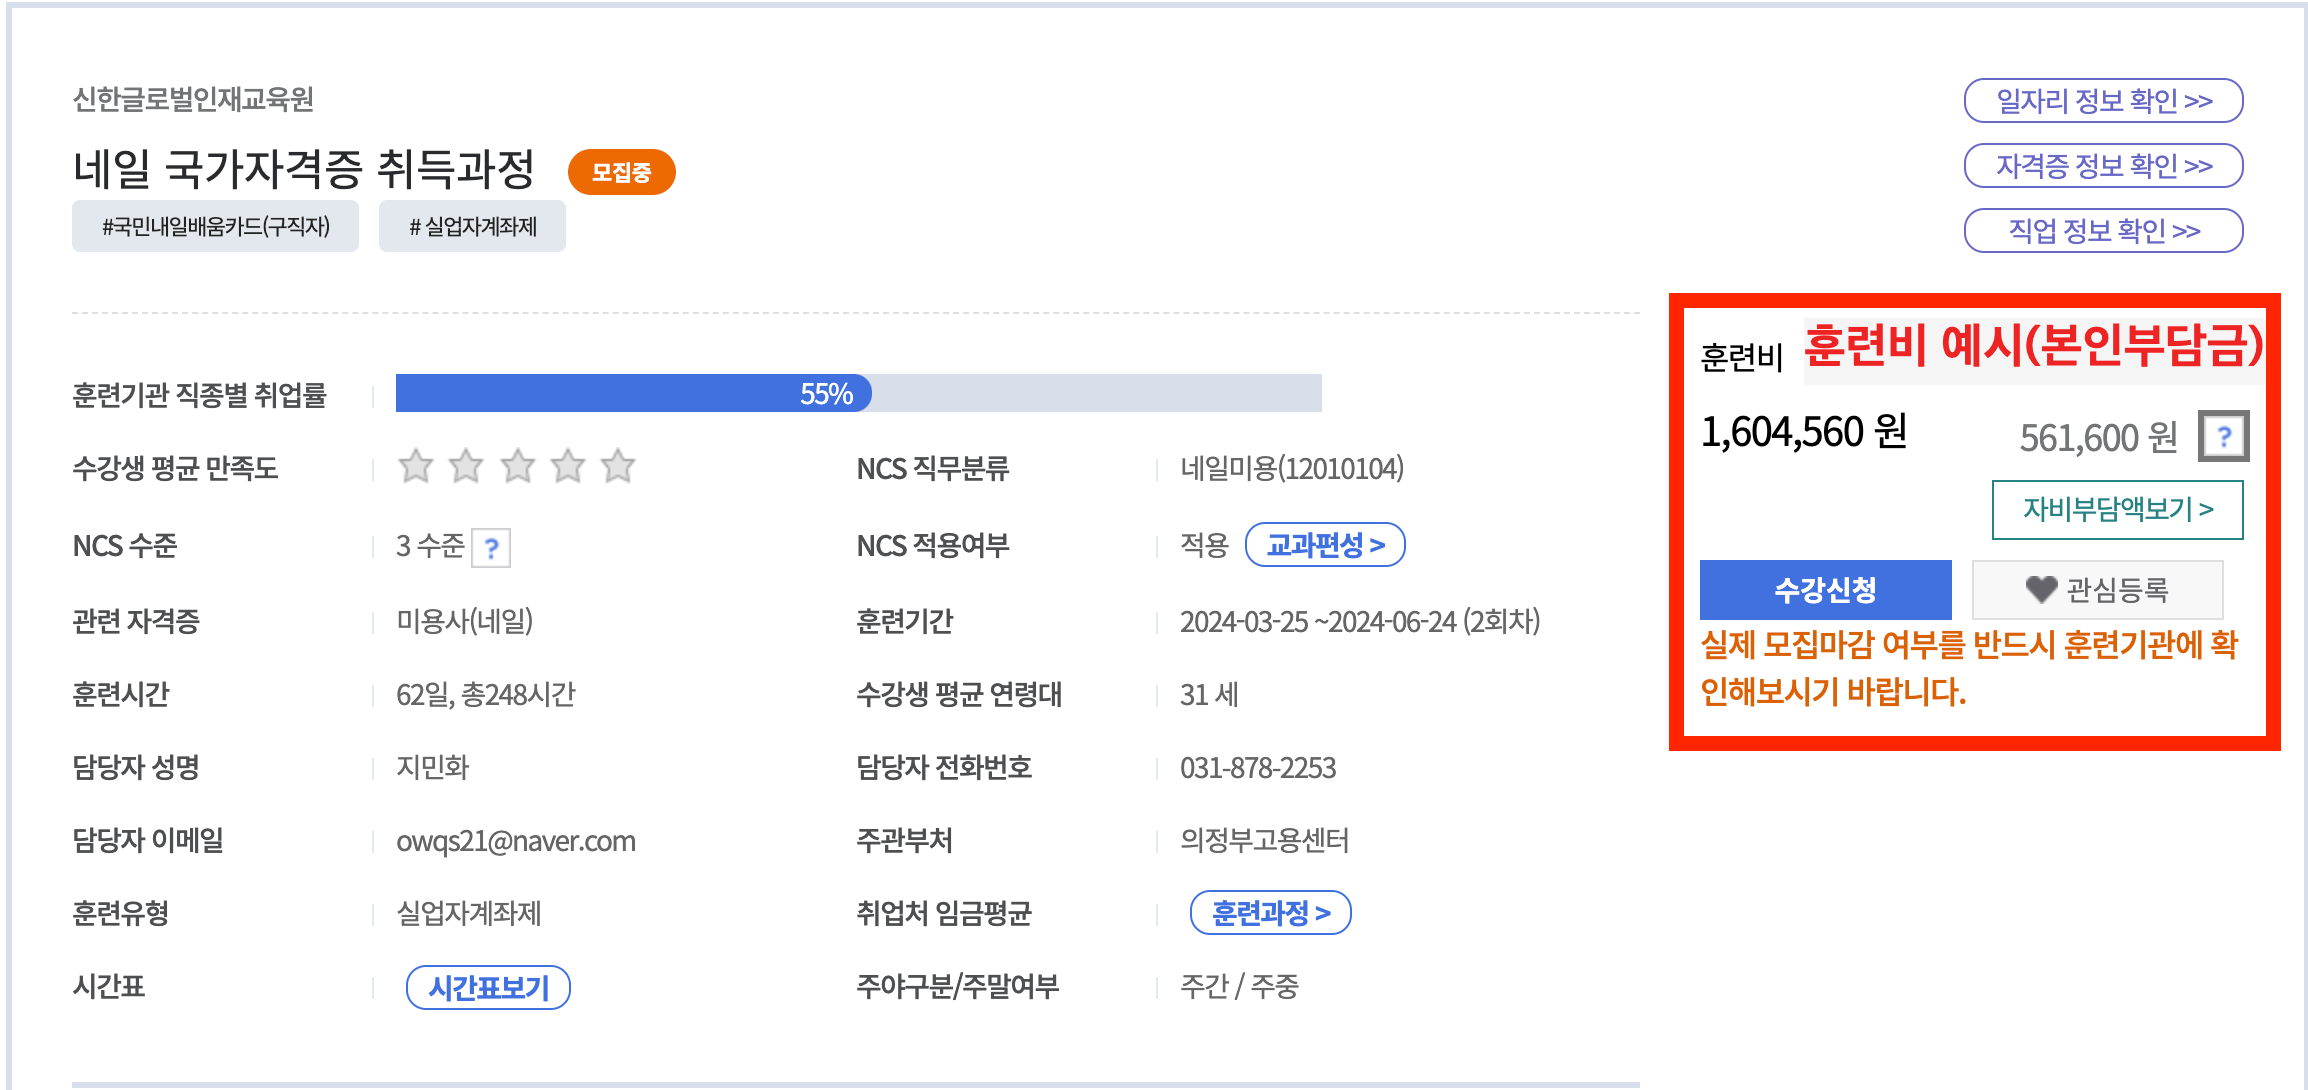Click the 55% employment rate progress bar
The image size is (2308, 1090).
858,393
